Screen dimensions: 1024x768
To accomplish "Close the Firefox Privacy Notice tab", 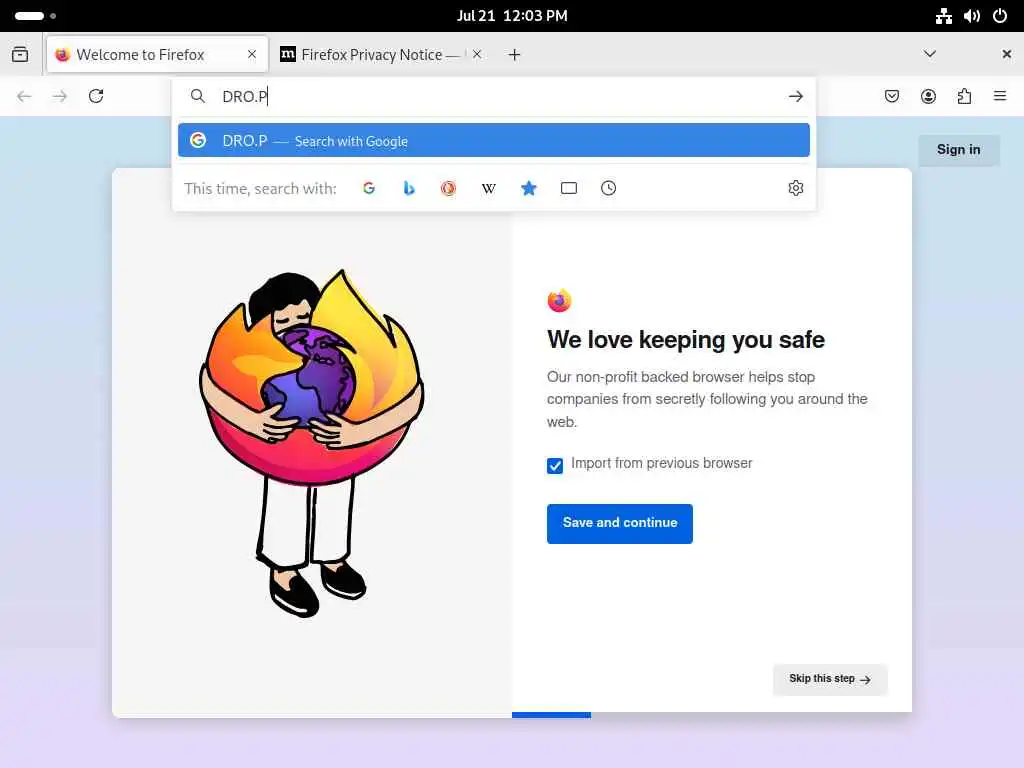I will [x=477, y=55].
